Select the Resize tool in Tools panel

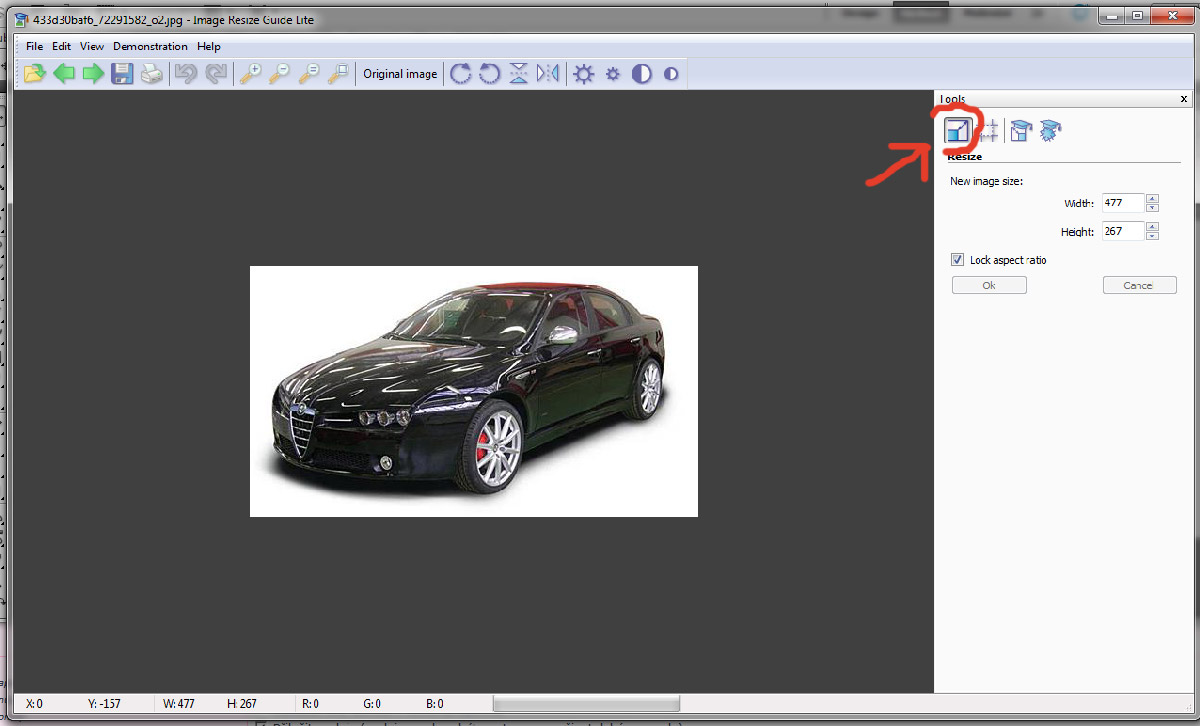pos(958,130)
